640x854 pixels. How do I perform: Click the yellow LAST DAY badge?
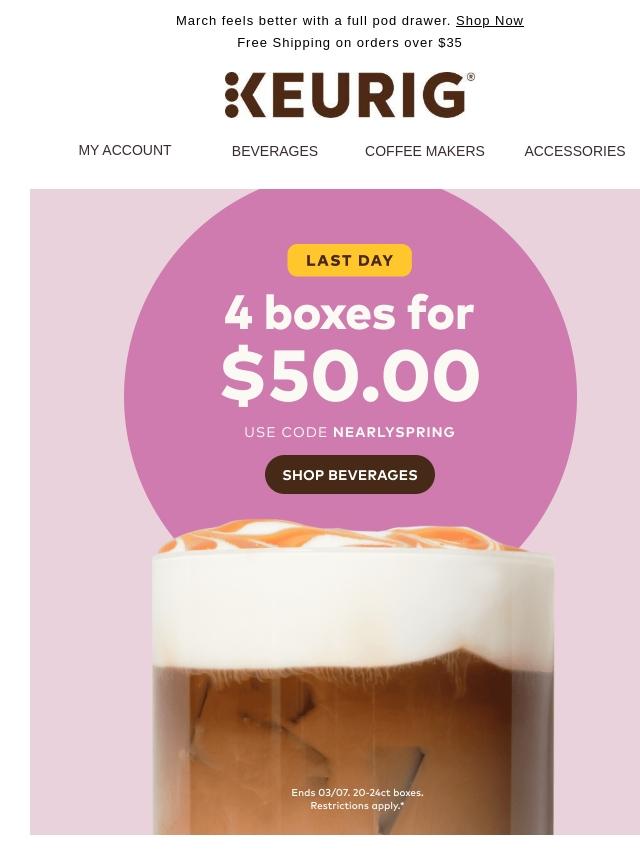coord(350,260)
